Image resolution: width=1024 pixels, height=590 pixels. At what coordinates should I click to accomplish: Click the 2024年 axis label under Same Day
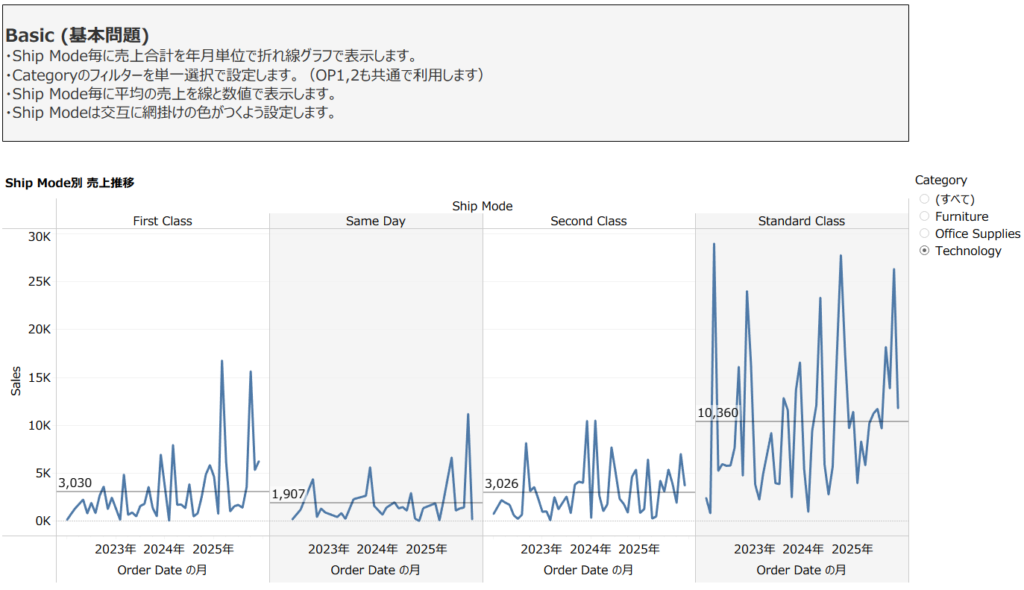point(377,549)
